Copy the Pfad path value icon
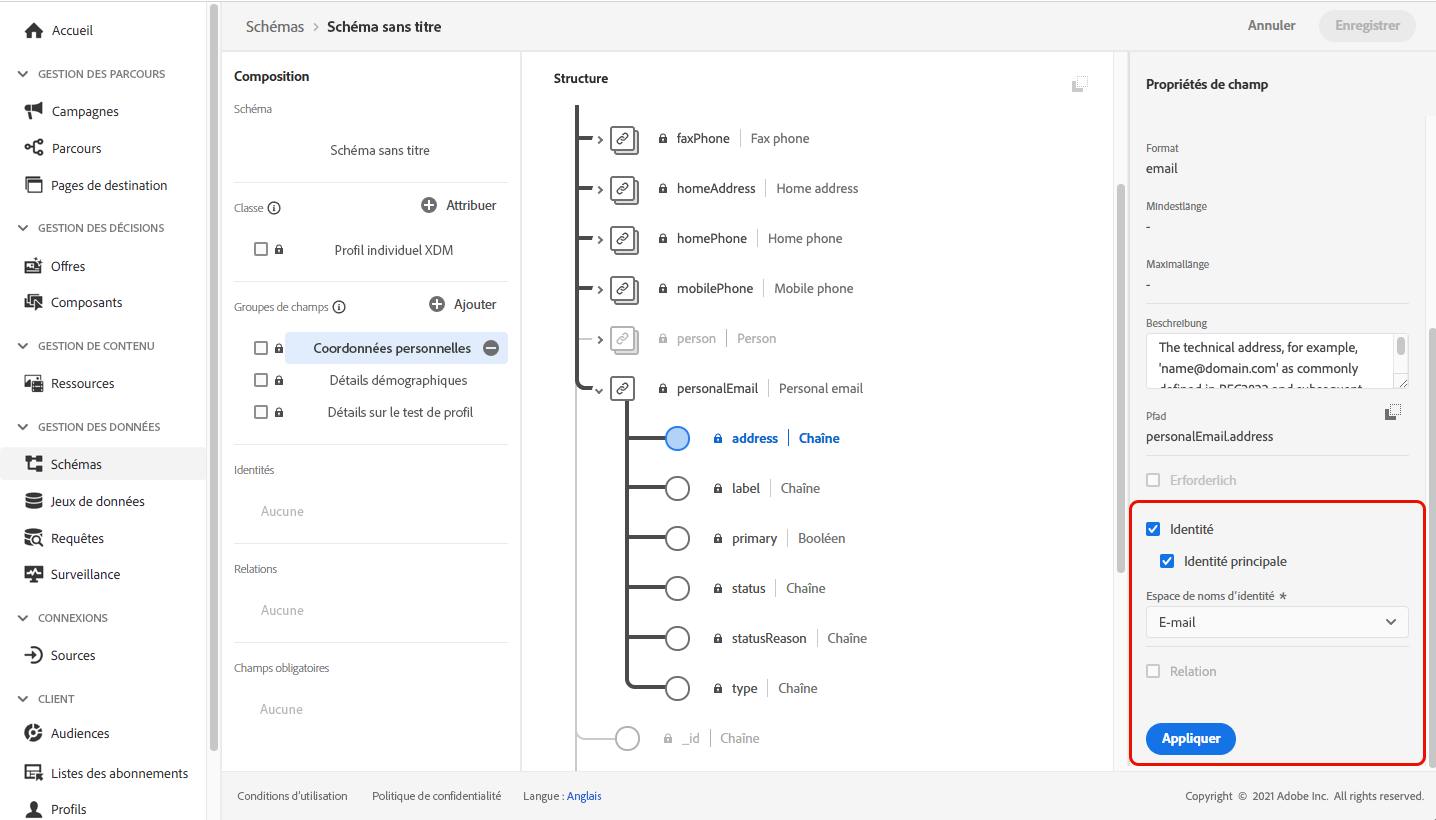The width and height of the screenshot is (1436, 820). click(1394, 412)
